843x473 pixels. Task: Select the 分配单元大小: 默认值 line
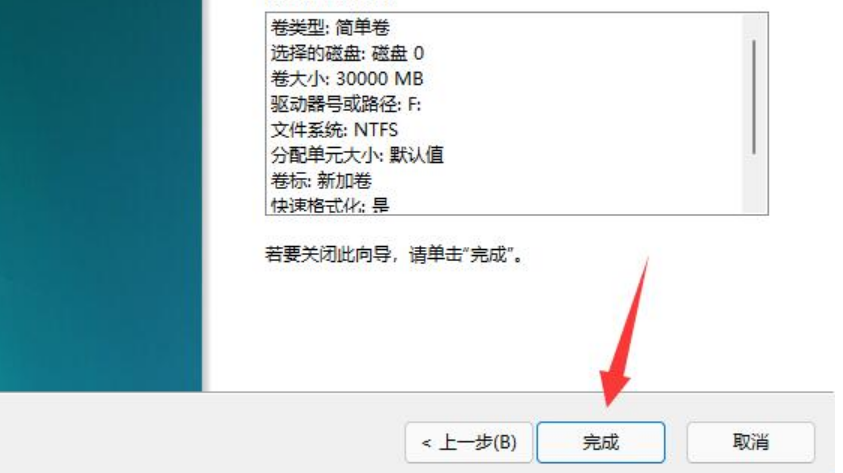[x=357, y=155]
